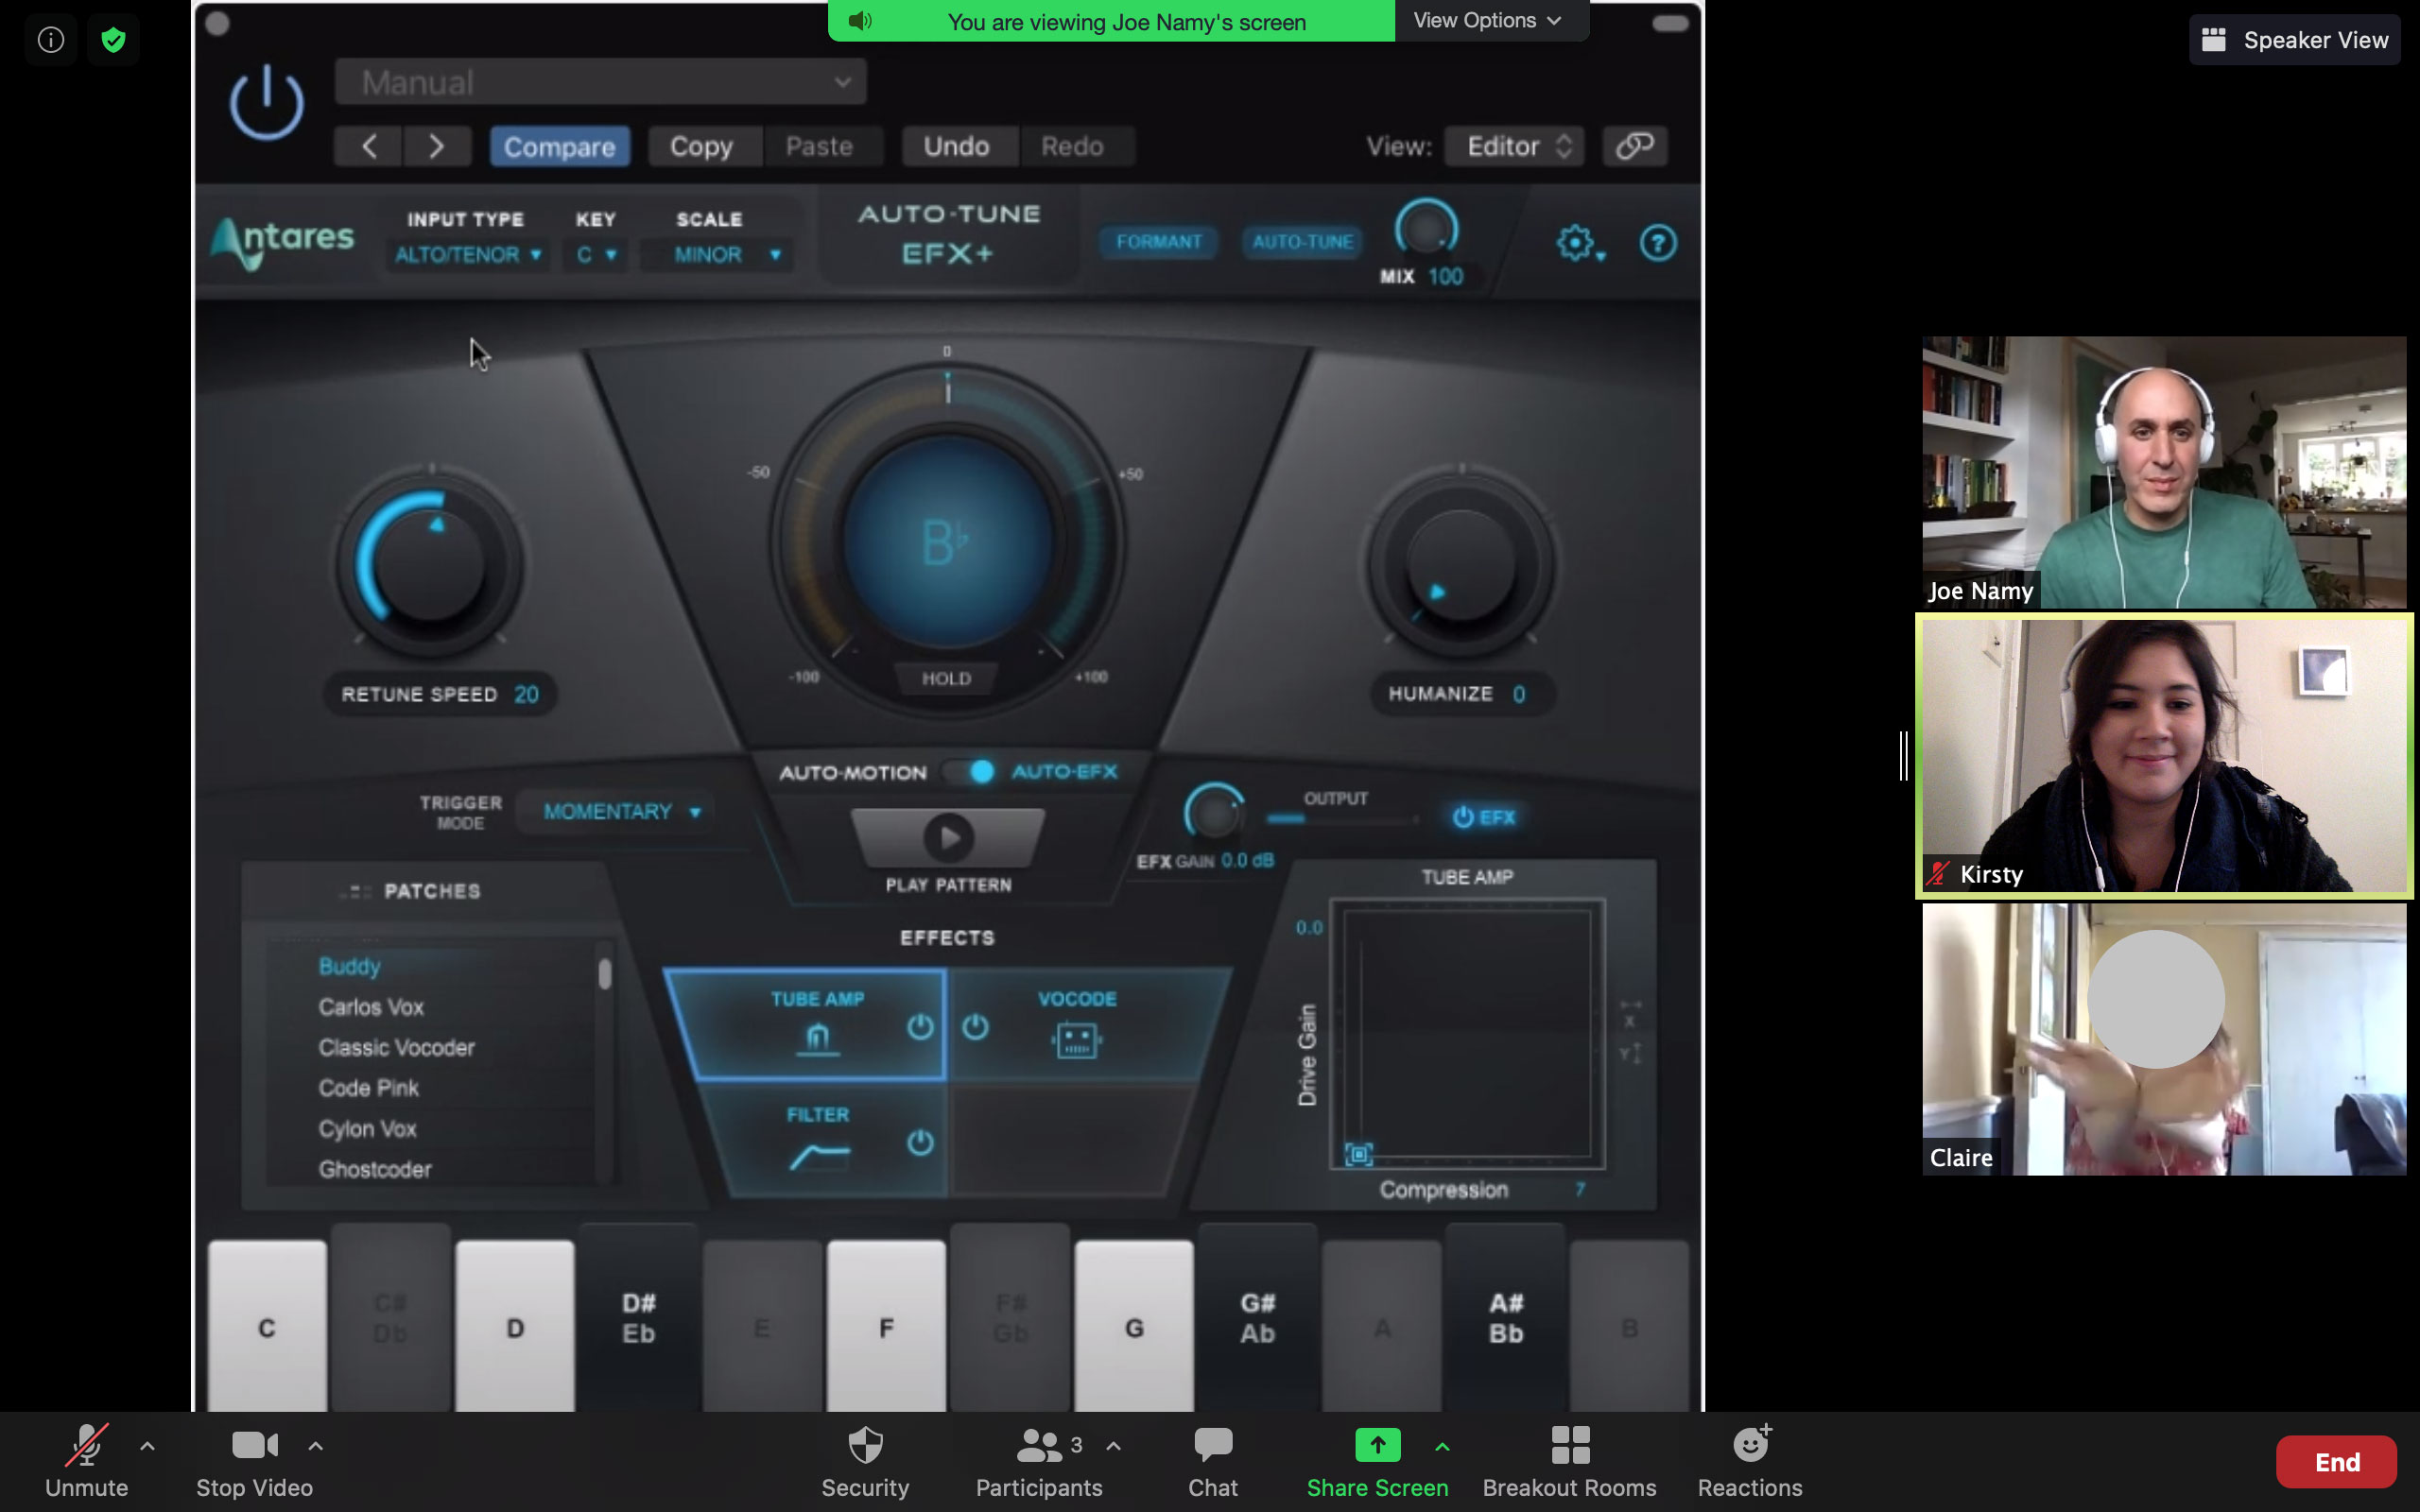Screen dimensions: 2420x1512
Task: Click the Chat bubble icon
Action: point(1212,1446)
